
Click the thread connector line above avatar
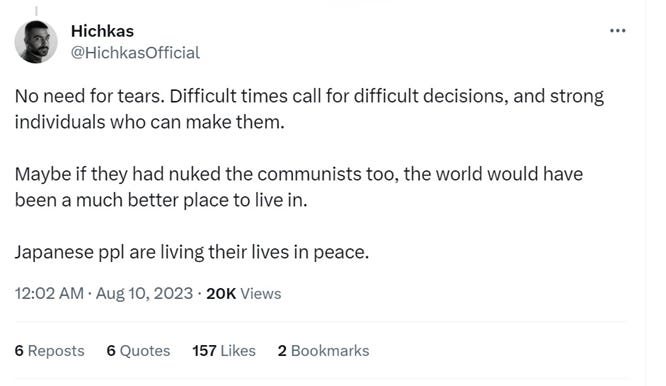(36, 11)
